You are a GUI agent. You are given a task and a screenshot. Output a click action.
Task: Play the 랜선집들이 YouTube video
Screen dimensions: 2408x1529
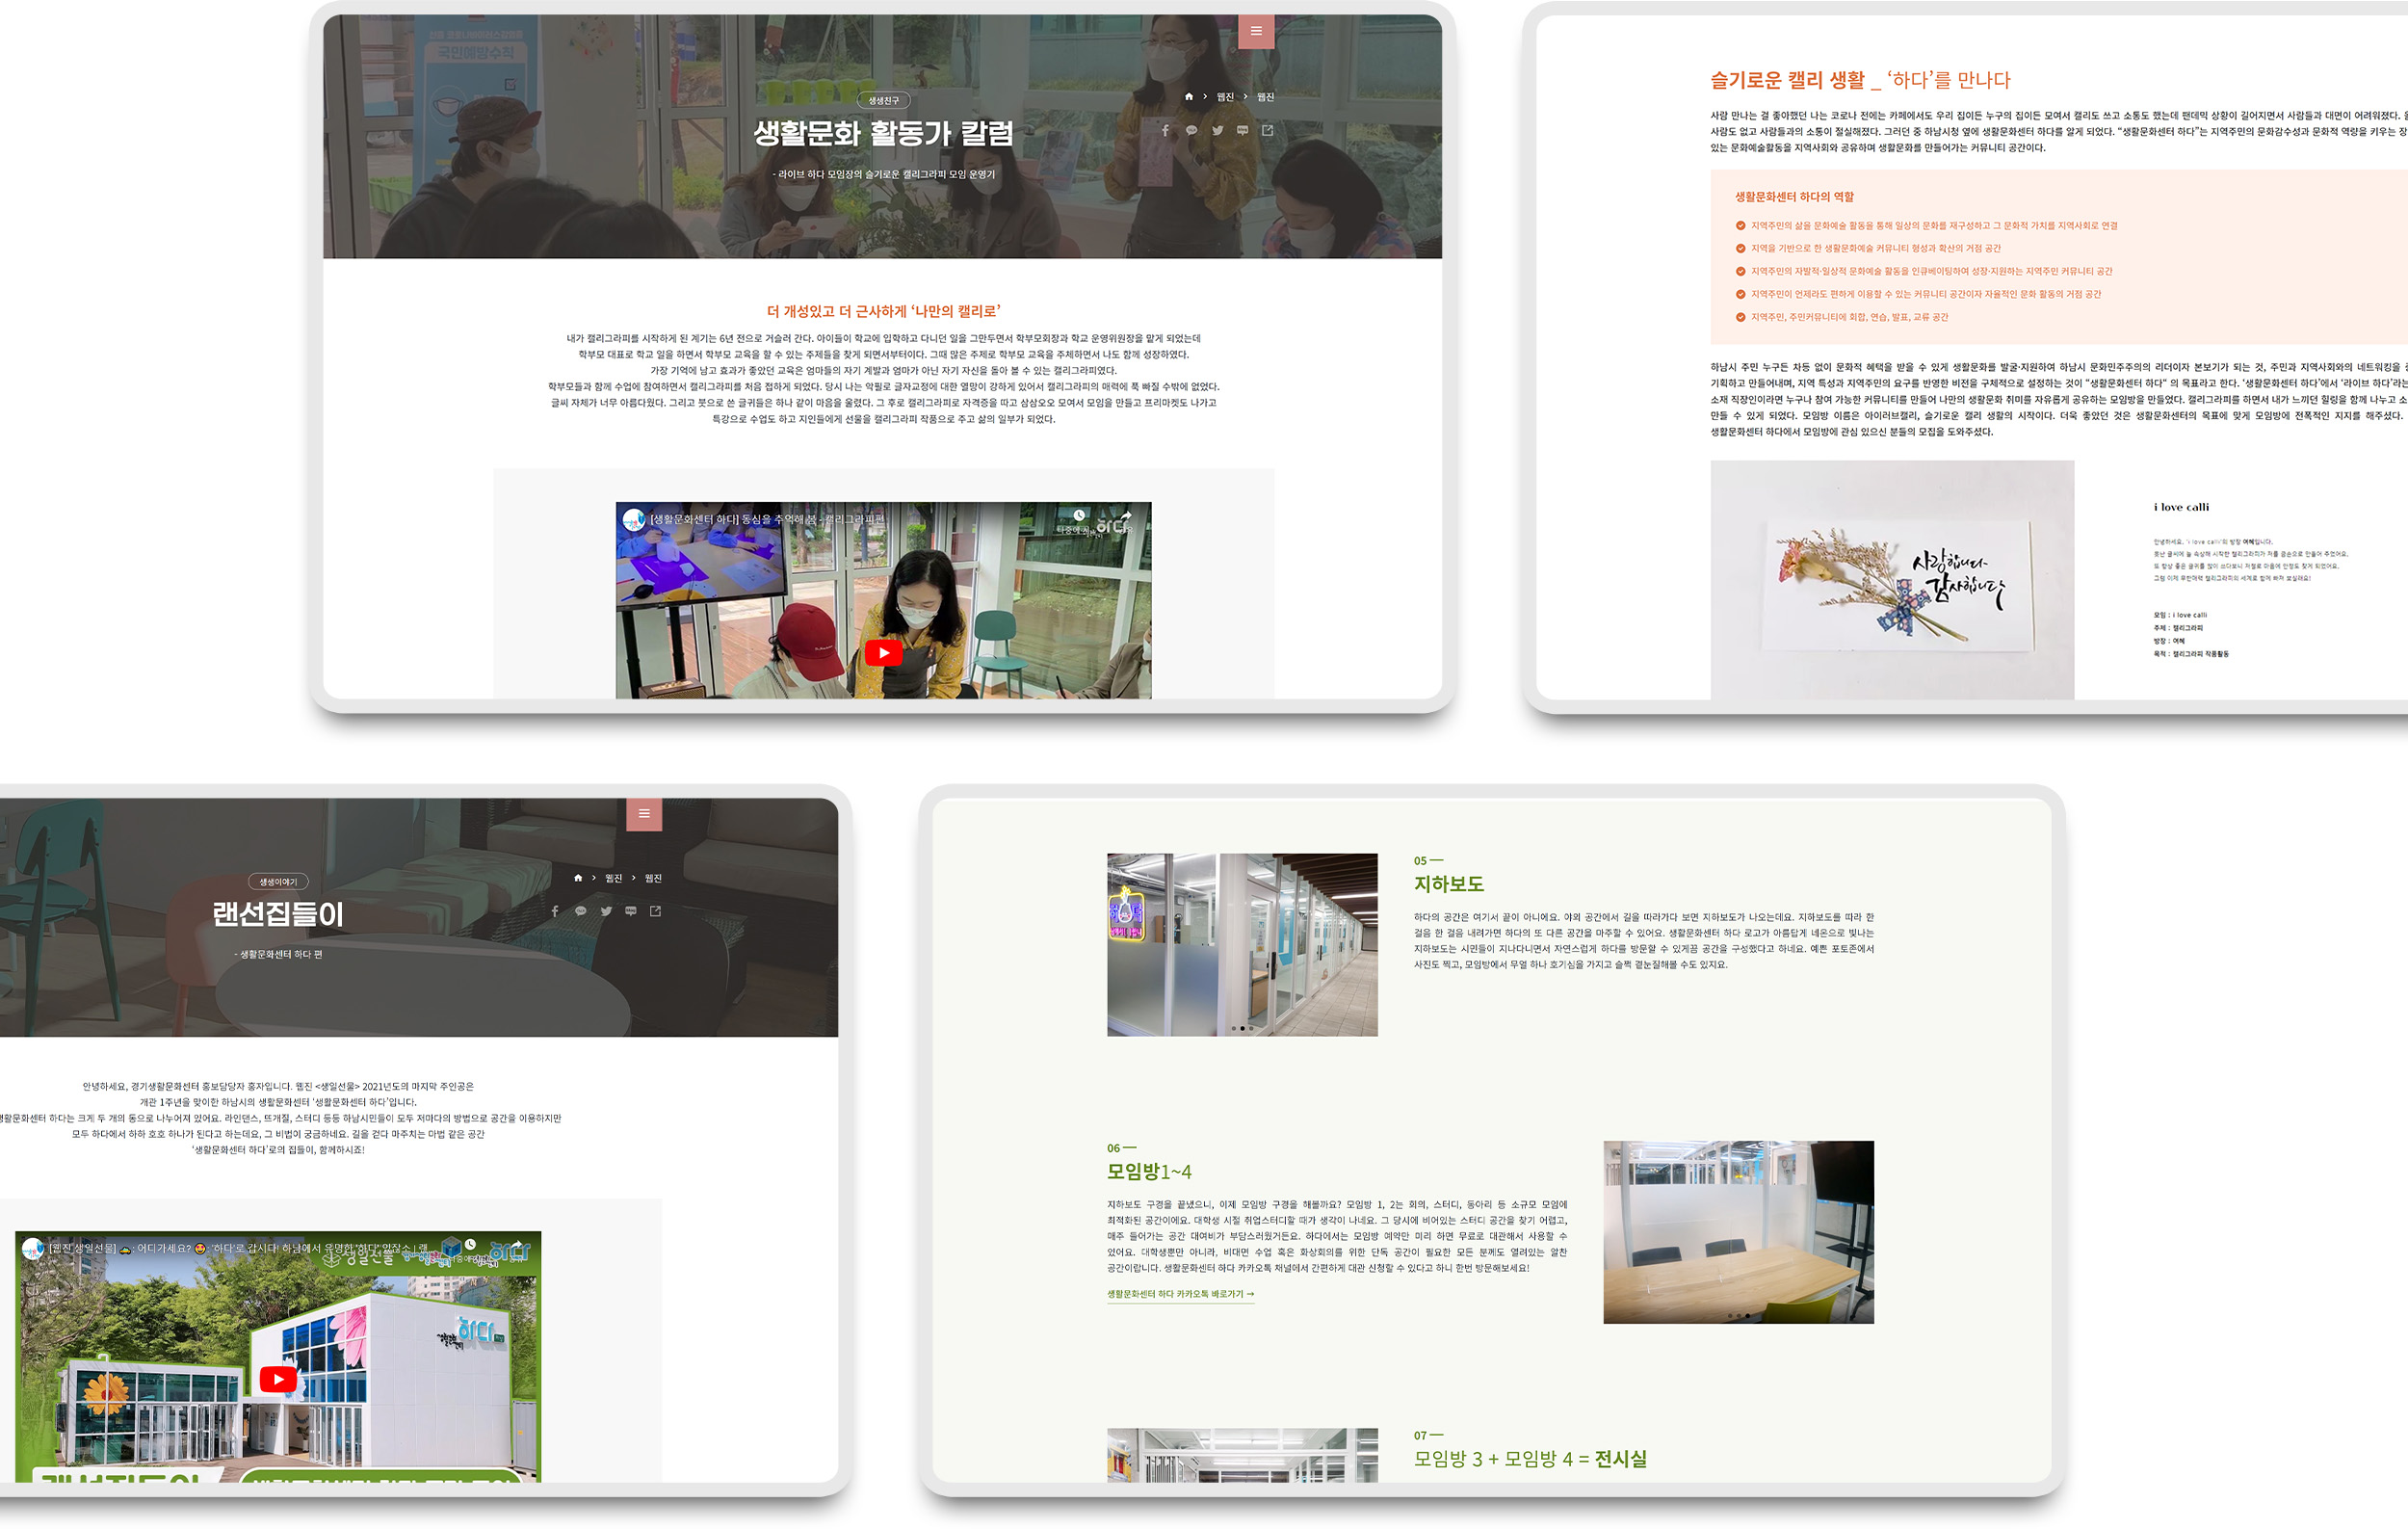[x=278, y=1379]
